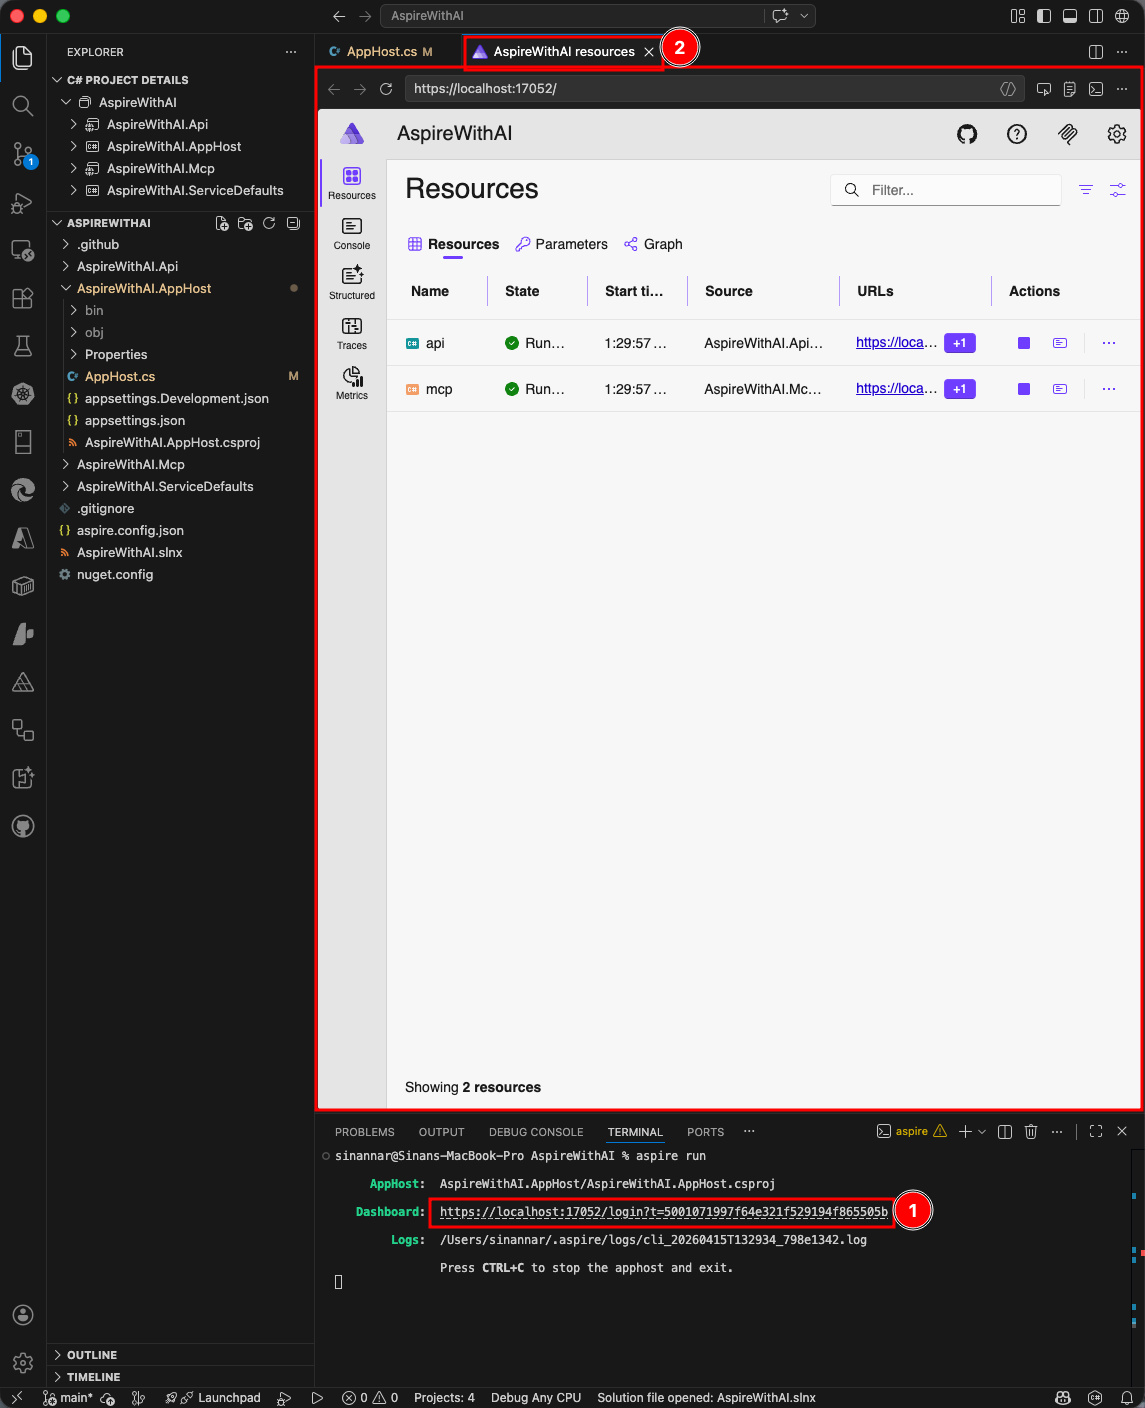The image size is (1145, 1408).
Task: Expand the OUTLINE section
Action: [x=92, y=1355]
